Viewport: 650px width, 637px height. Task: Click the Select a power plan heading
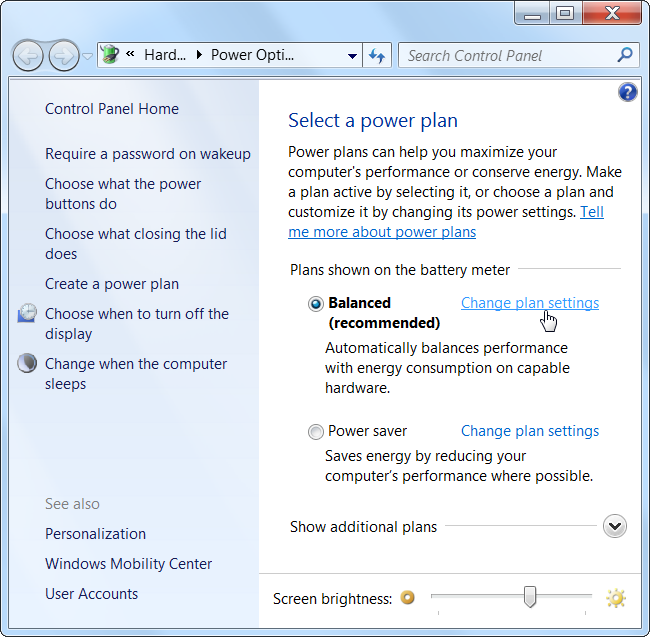click(373, 121)
